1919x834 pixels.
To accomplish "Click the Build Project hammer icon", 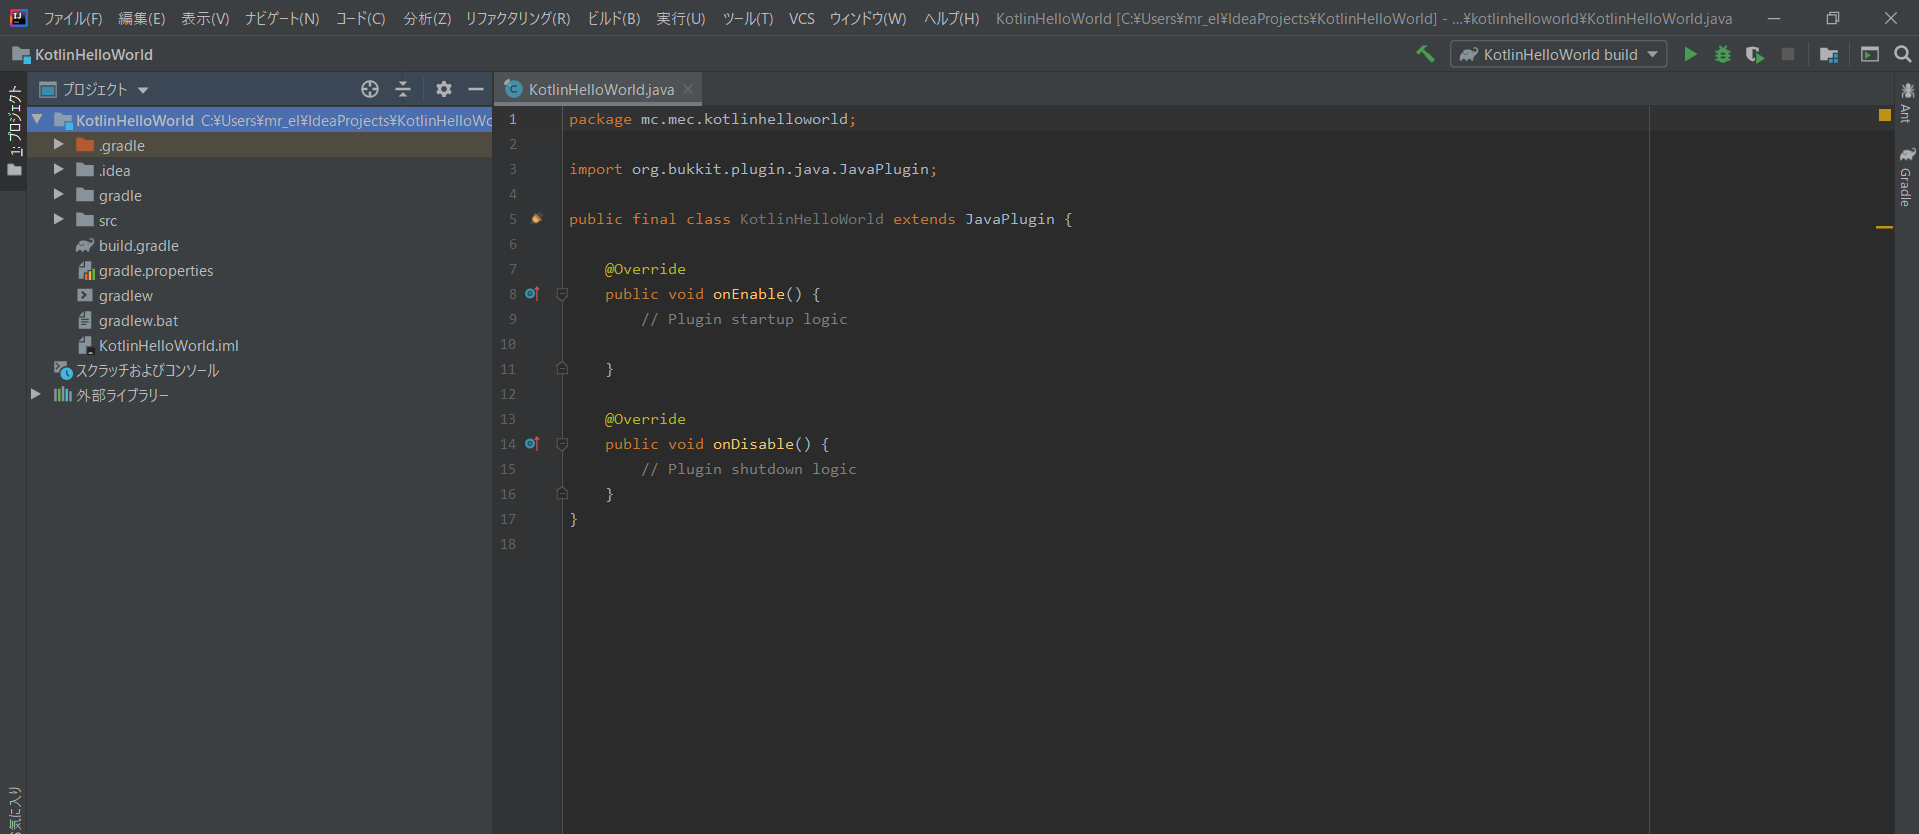I will 1425,54.
